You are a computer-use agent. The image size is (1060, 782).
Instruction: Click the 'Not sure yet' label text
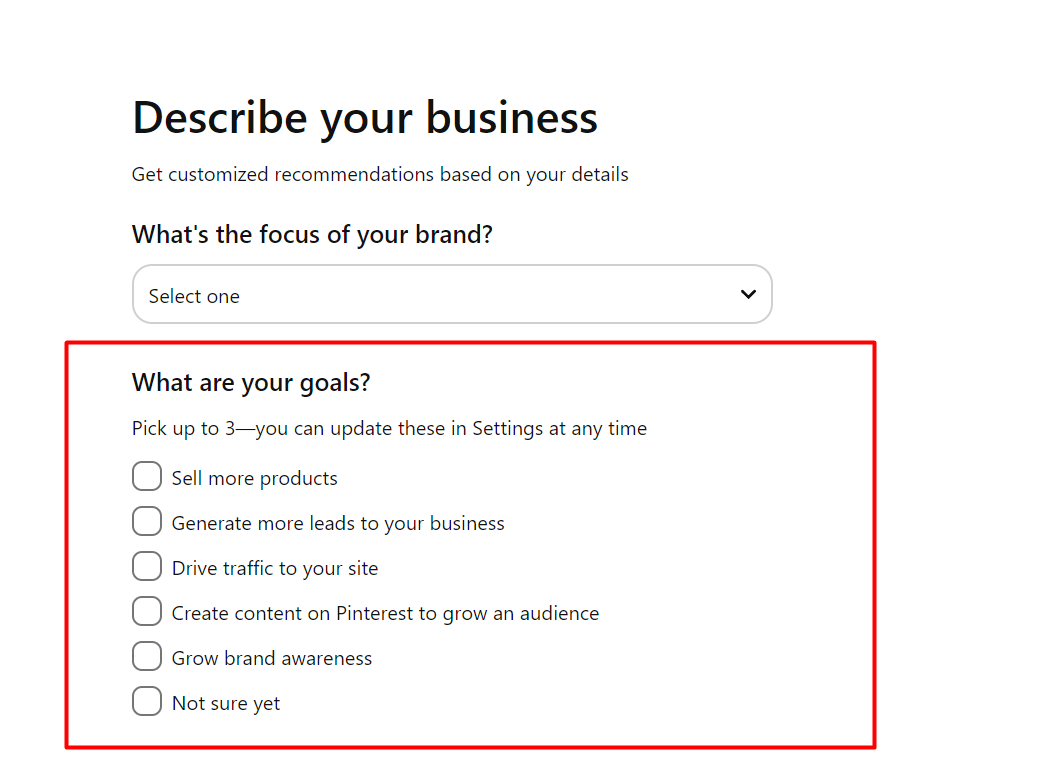click(x=226, y=703)
